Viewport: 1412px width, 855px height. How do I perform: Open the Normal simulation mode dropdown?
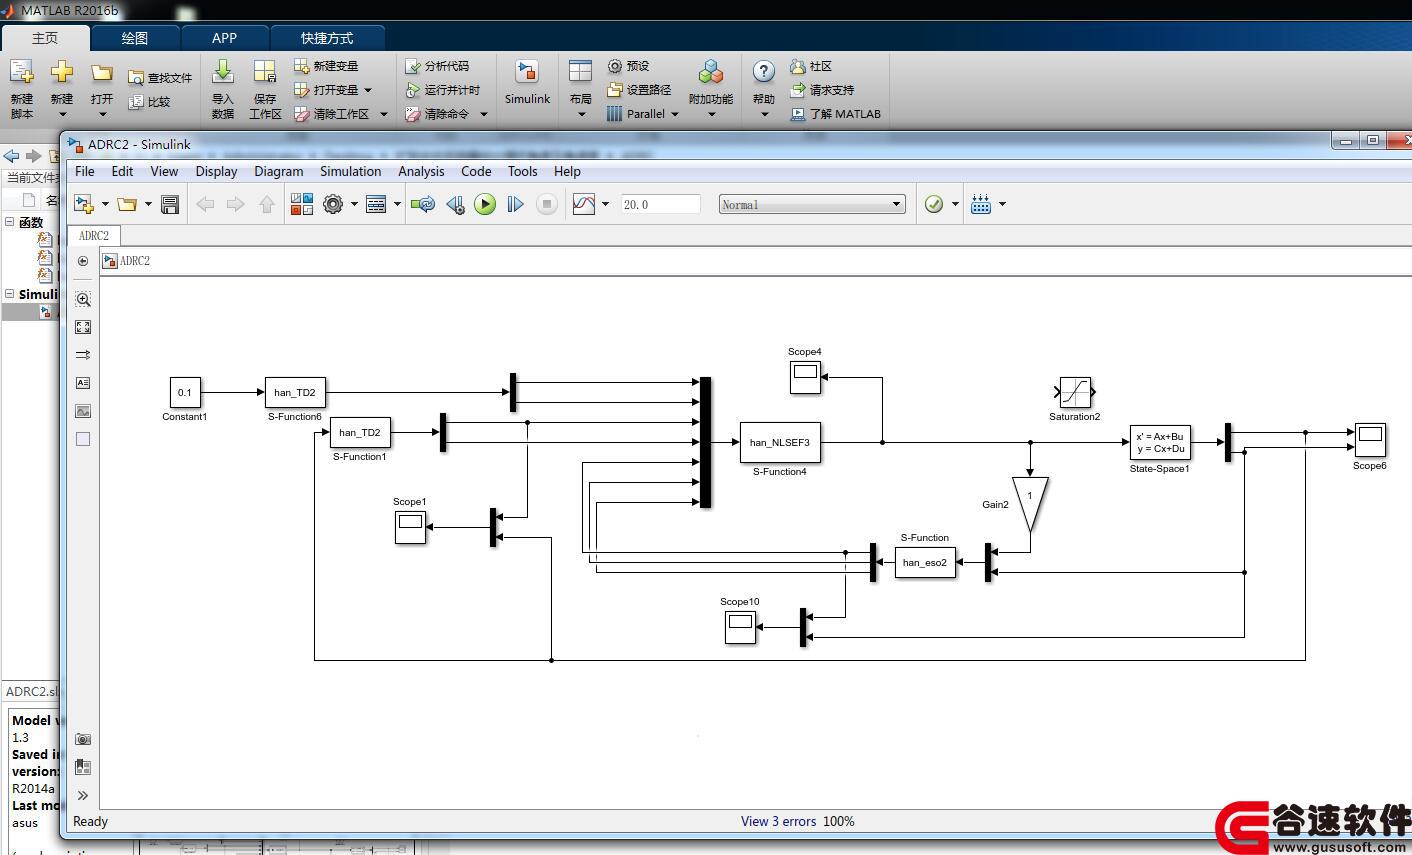click(x=812, y=204)
